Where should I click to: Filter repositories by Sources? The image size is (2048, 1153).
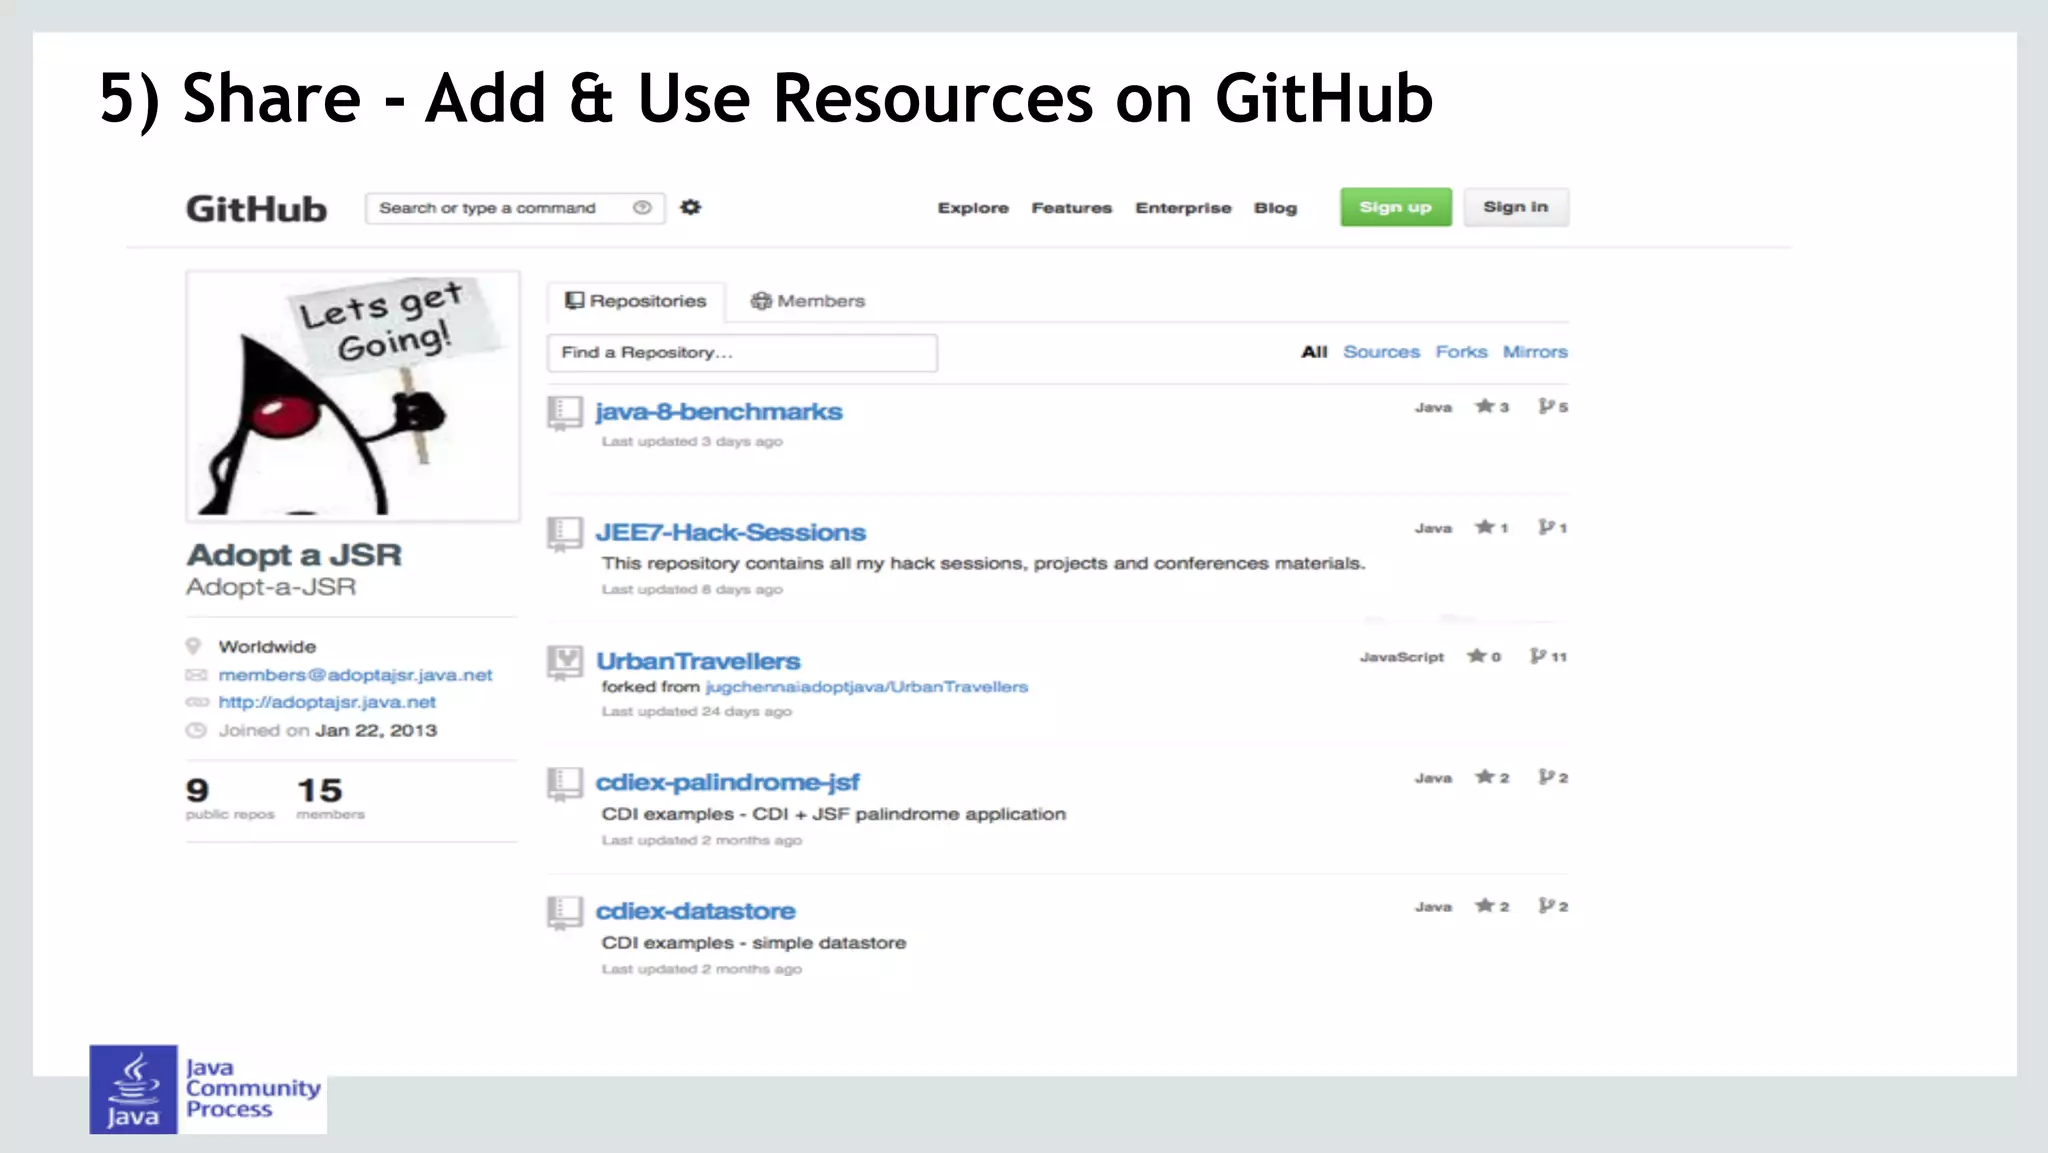1381,352
